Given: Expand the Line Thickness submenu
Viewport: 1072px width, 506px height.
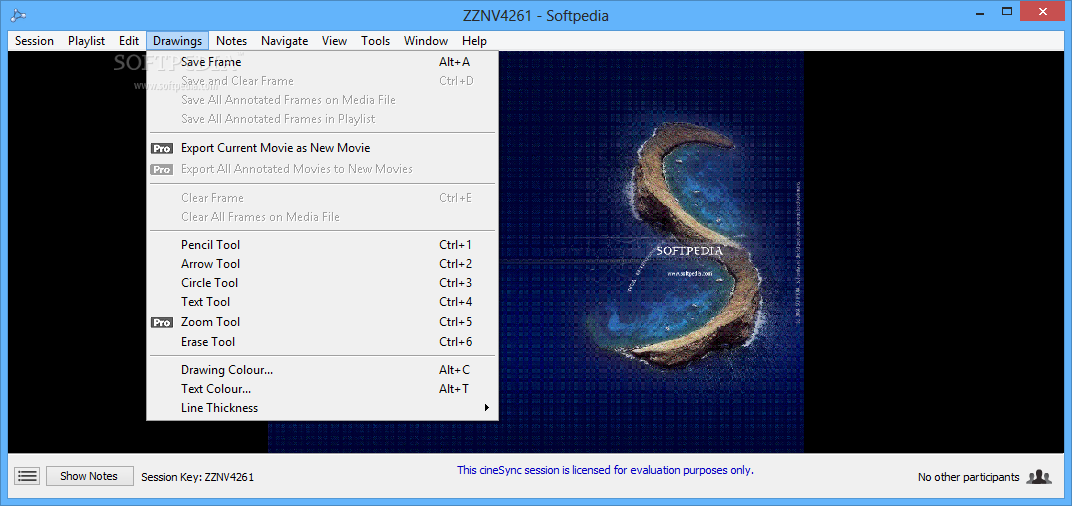Looking at the screenshot, I should pyautogui.click(x=323, y=408).
